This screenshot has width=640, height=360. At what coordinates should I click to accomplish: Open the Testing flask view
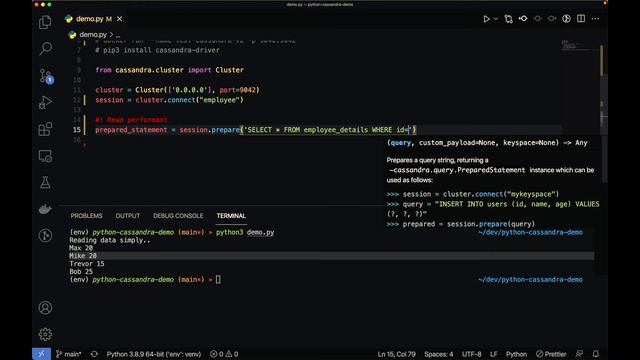pyautogui.click(x=45, y=182)
